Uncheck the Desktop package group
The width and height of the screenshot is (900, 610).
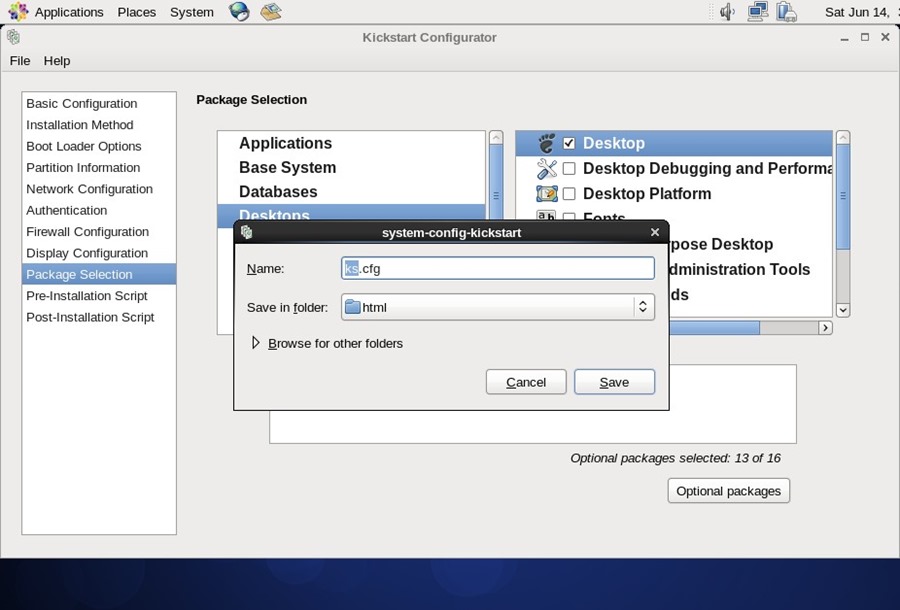(569, 143)
